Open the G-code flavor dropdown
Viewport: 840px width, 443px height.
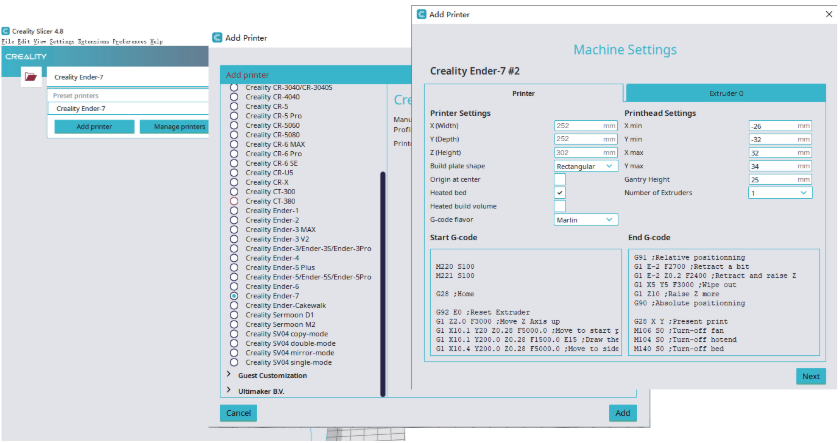(x=586, y=220)
